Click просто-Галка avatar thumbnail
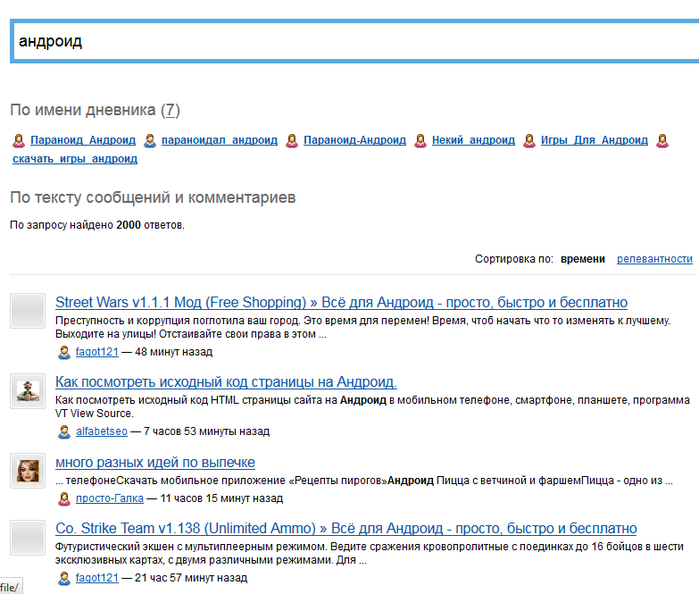 click(x=27, y=470)
